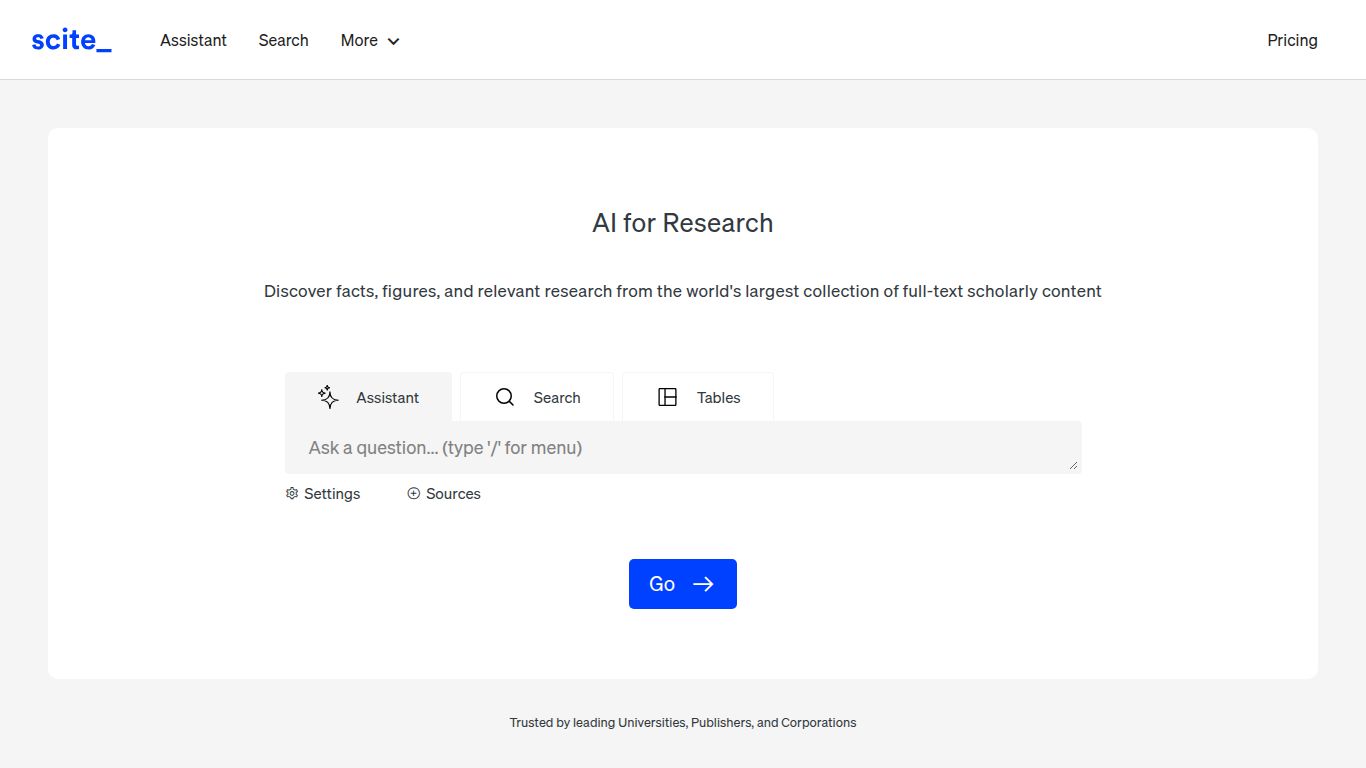Screen dimensions: 1366x768
Task: Switch to the Search tab label
Action: click(x=556, y=397)
